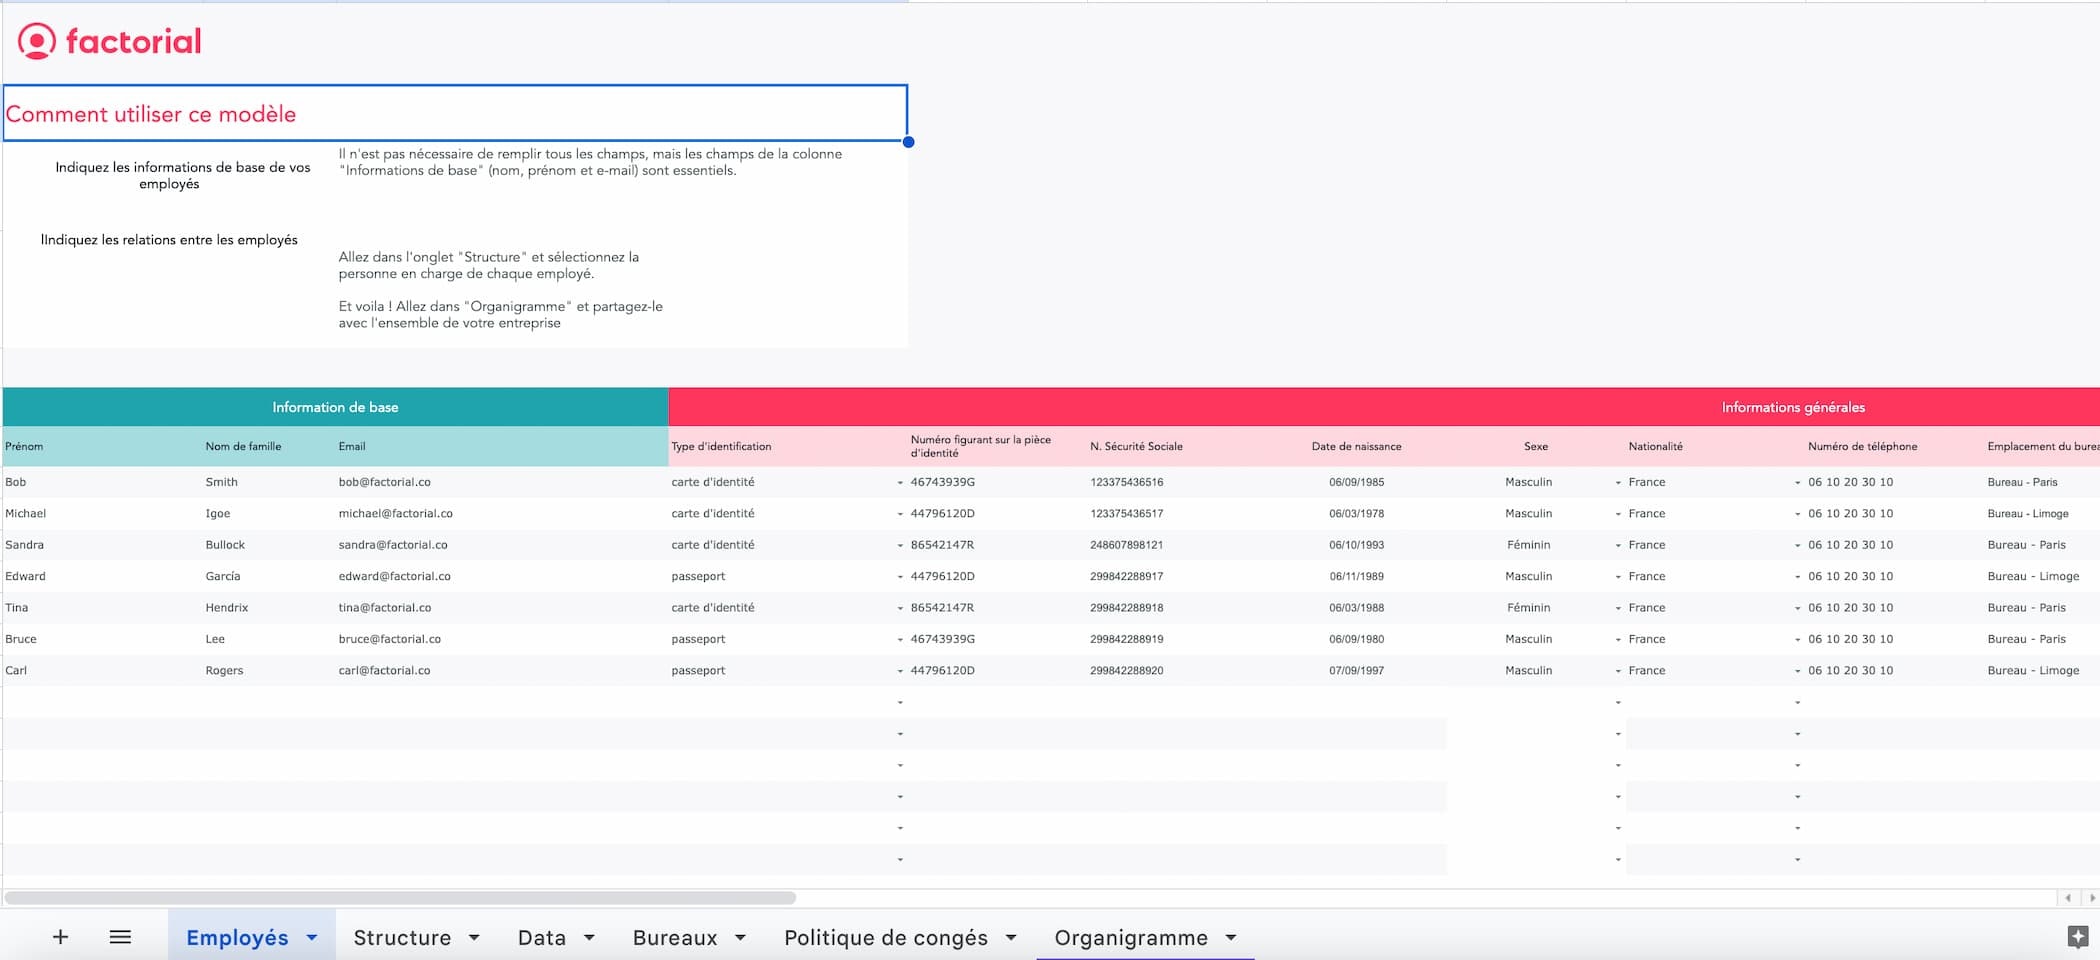This screenshot has width=2100, height=960.
Task: Click the add sheet plus icon
Action: [x=60, y=937]
